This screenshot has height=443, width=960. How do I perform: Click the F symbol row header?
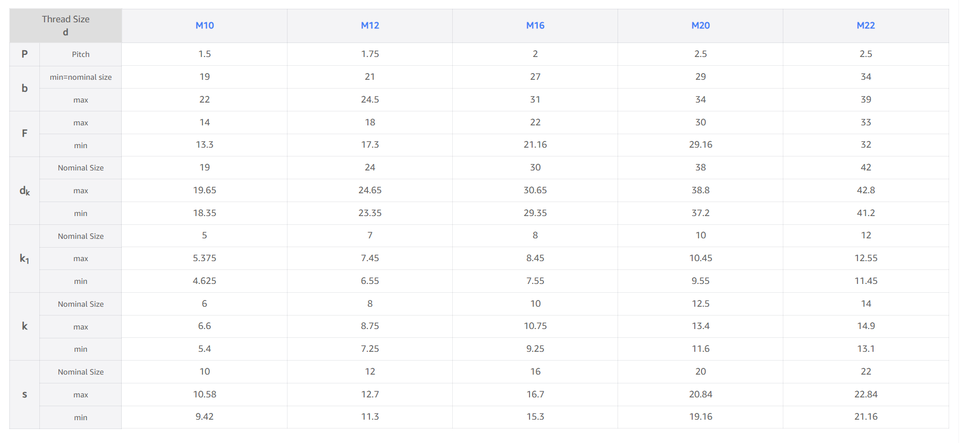point(25,134)
